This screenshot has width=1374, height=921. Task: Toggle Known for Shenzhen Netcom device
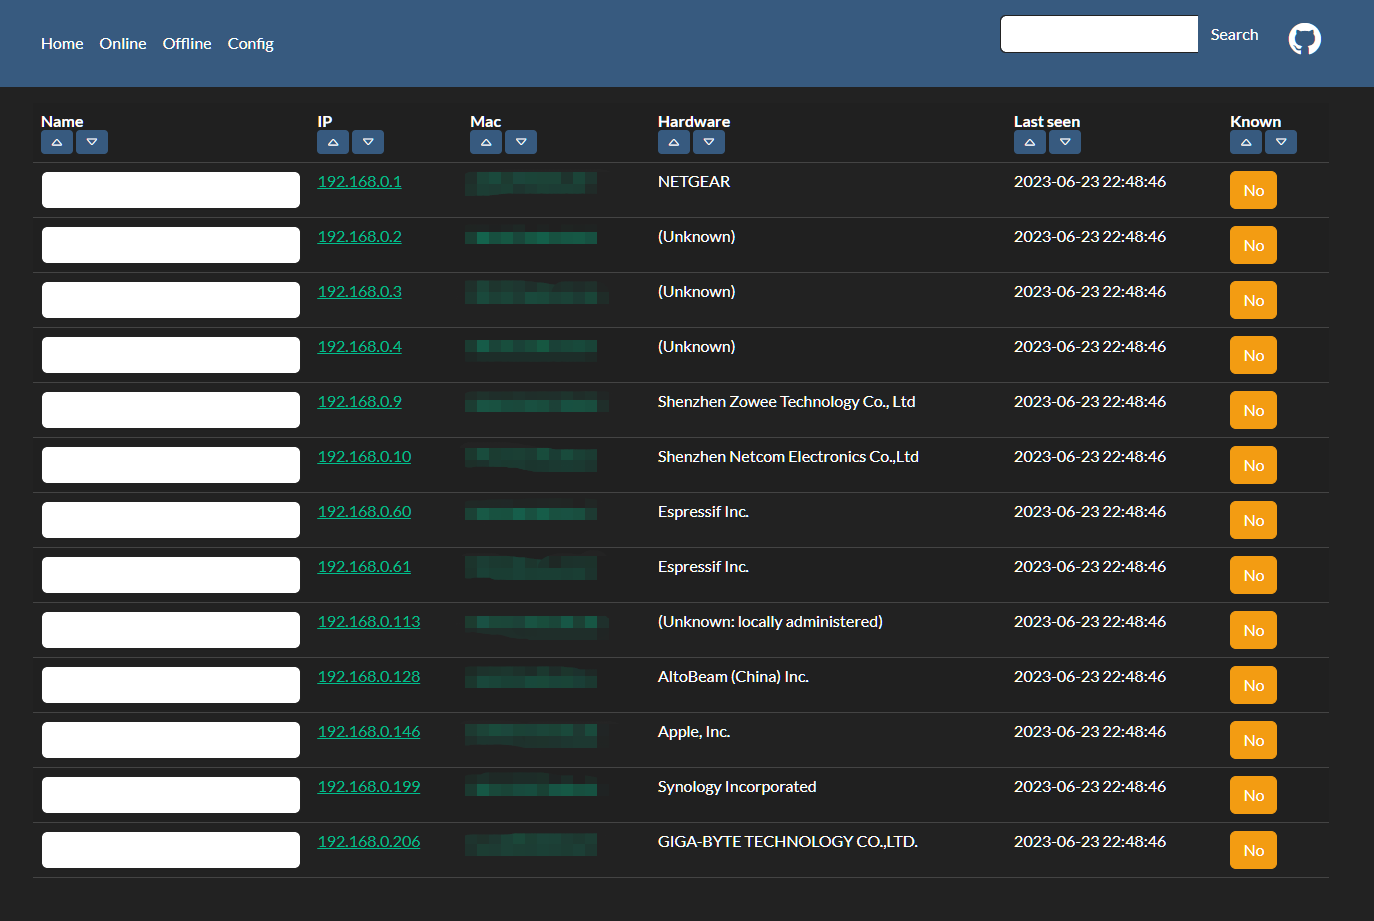[1253, 465]
